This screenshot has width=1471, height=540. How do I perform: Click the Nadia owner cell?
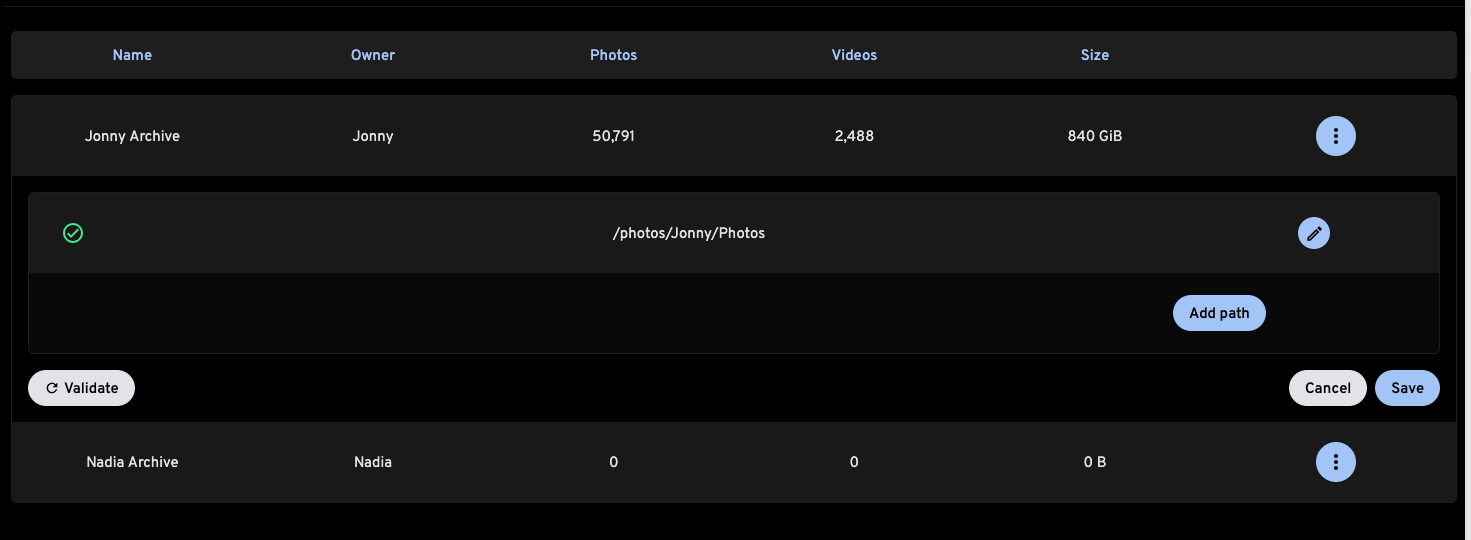coord(372,462)
